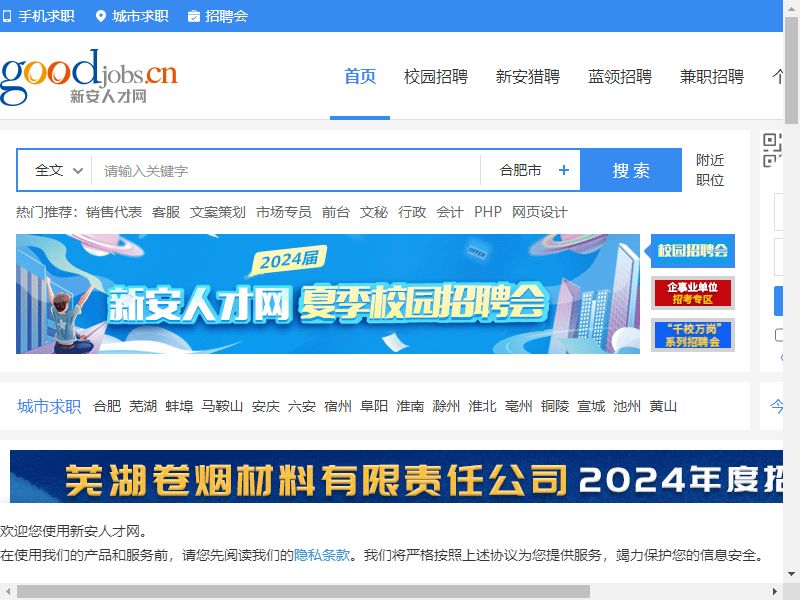
Task: Open the 千校万岗 系列招聘会 banner
Action: coord(693,335)
